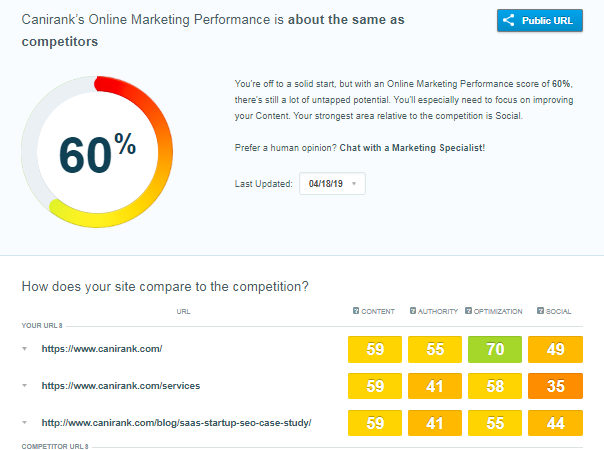The image size is (604, 450).
Task: Click the COMPETITOR URLS section label
Action: pyautogui.click(x=55, y=446)
